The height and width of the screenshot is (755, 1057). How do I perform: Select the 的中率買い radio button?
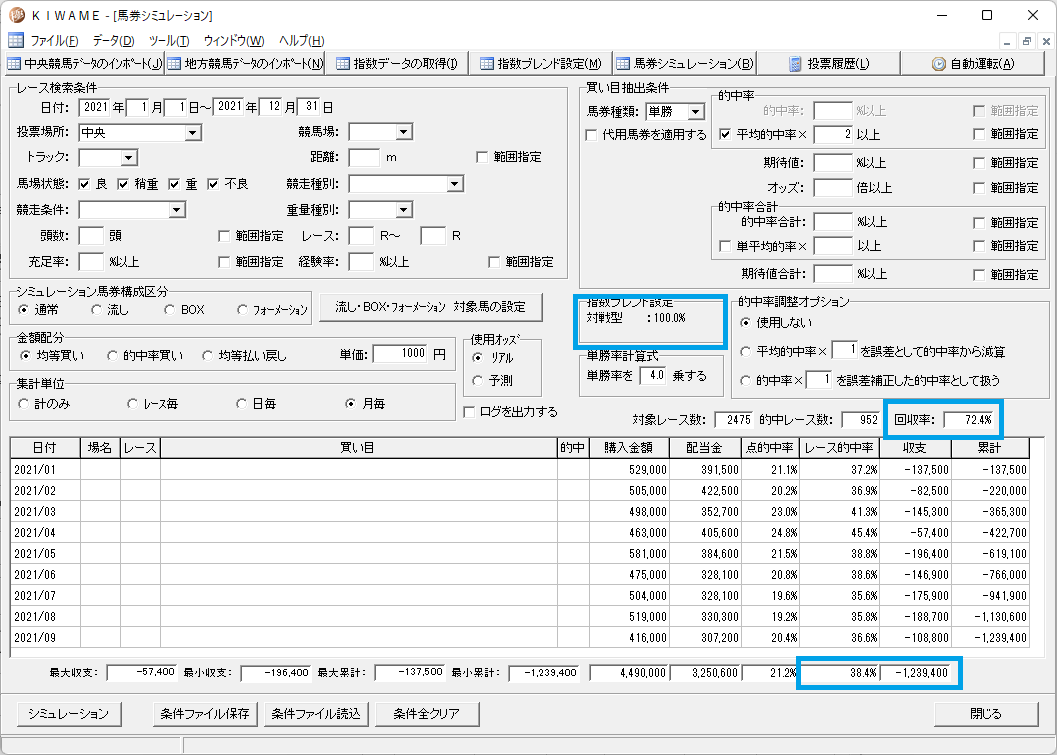113,355
